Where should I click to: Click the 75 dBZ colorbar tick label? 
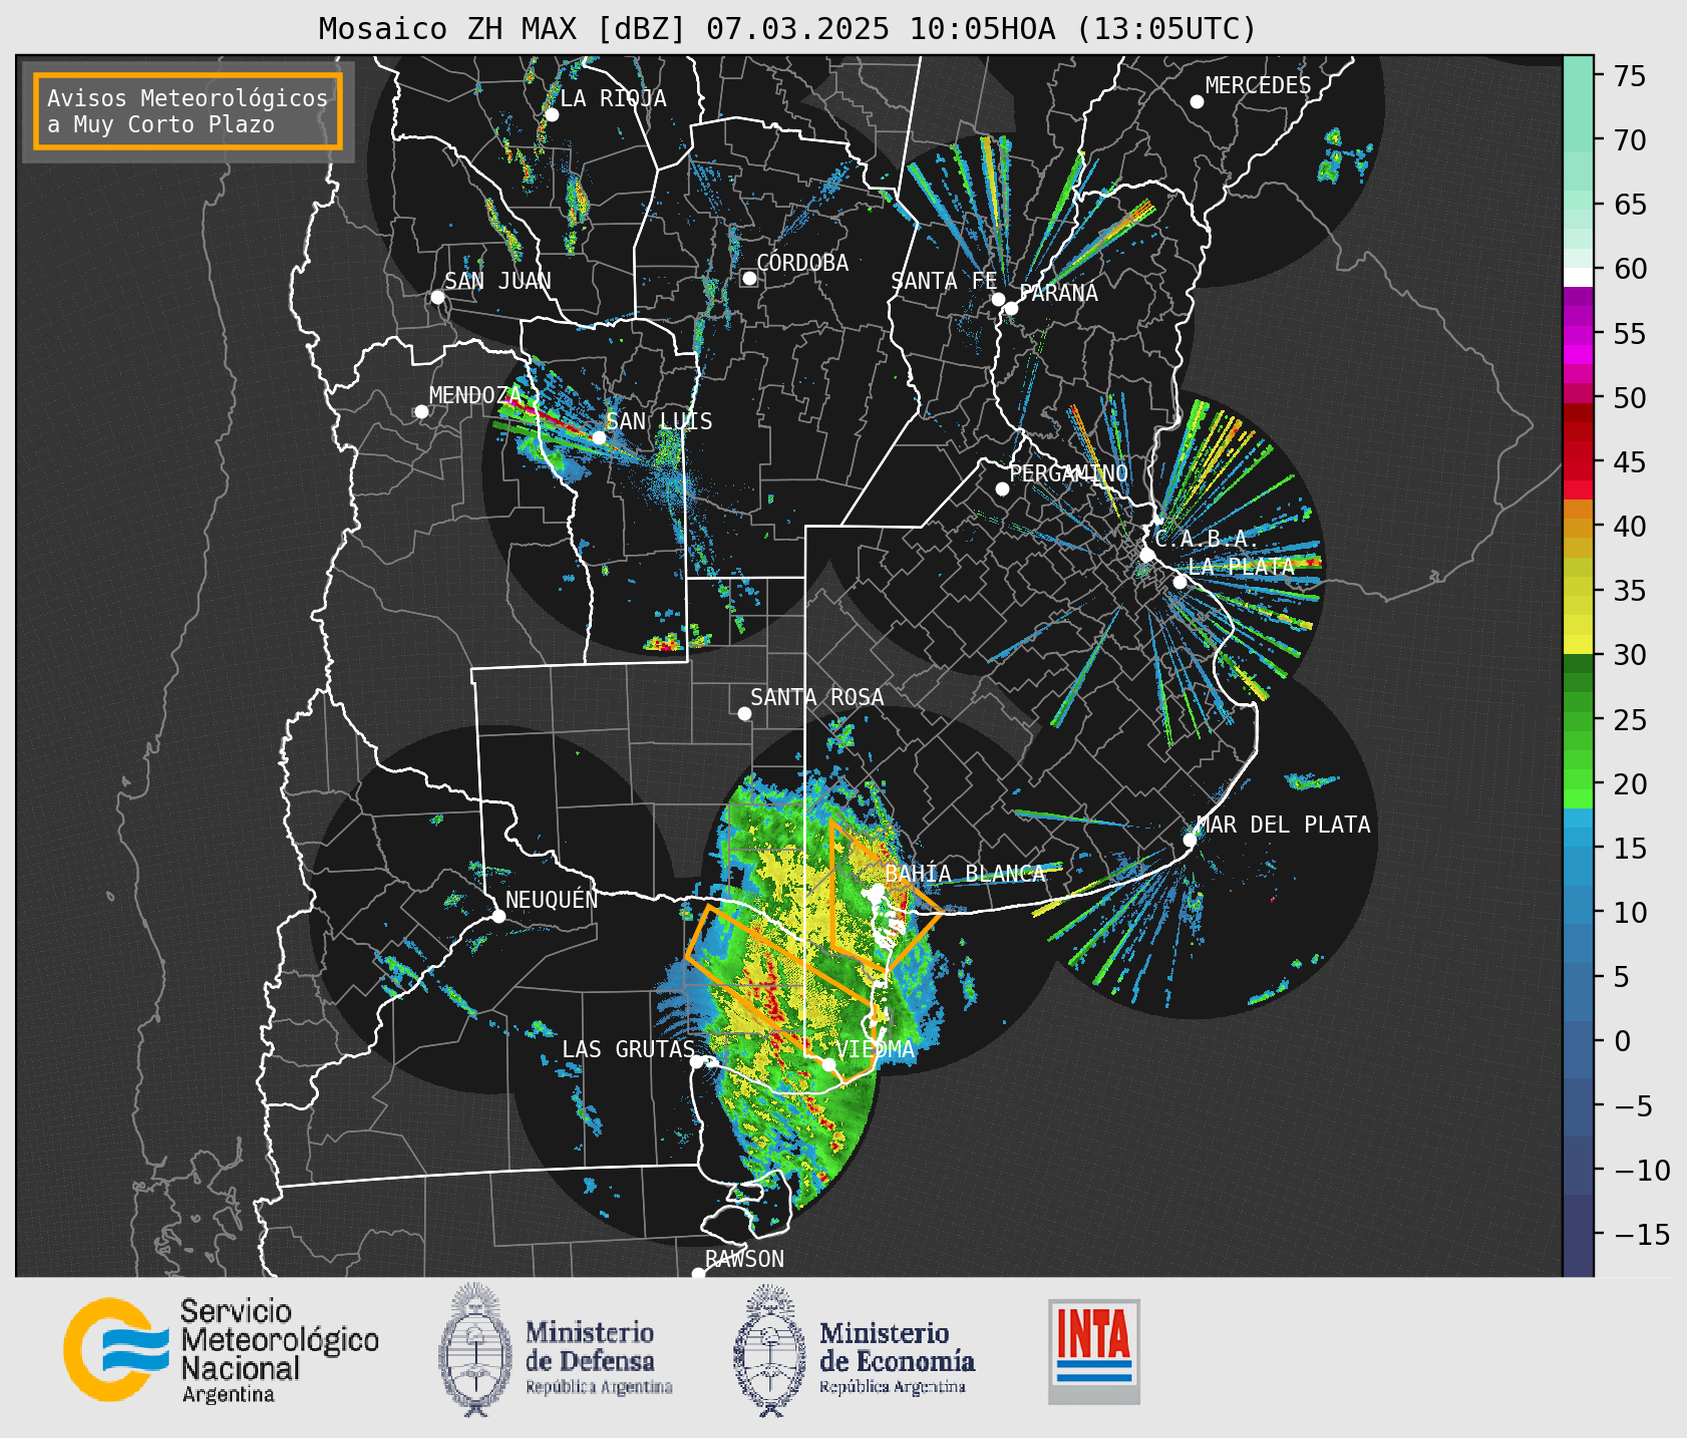[1629, 76]
